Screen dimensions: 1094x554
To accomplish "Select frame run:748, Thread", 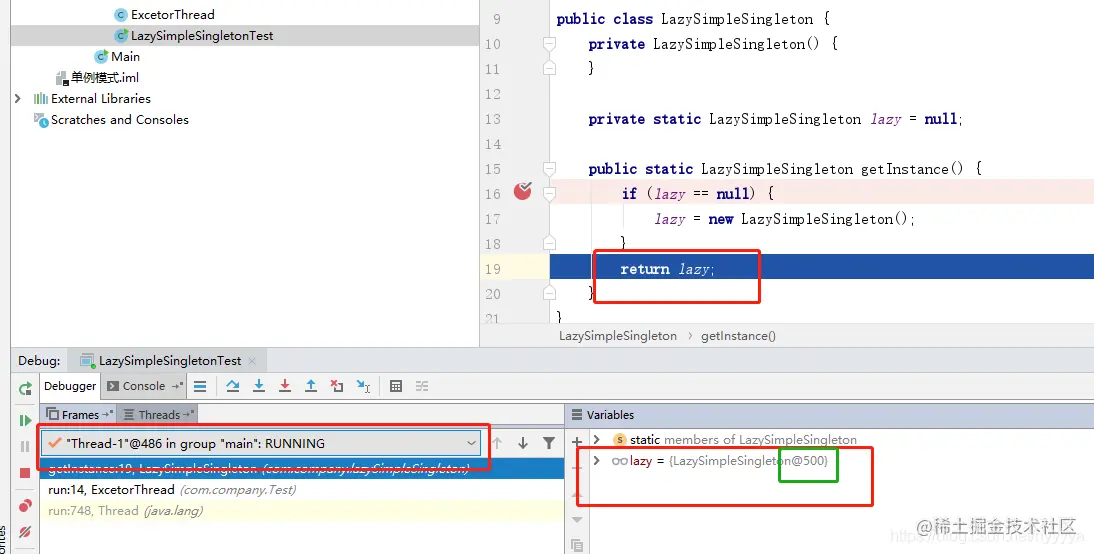I will [x=301, y=511].
